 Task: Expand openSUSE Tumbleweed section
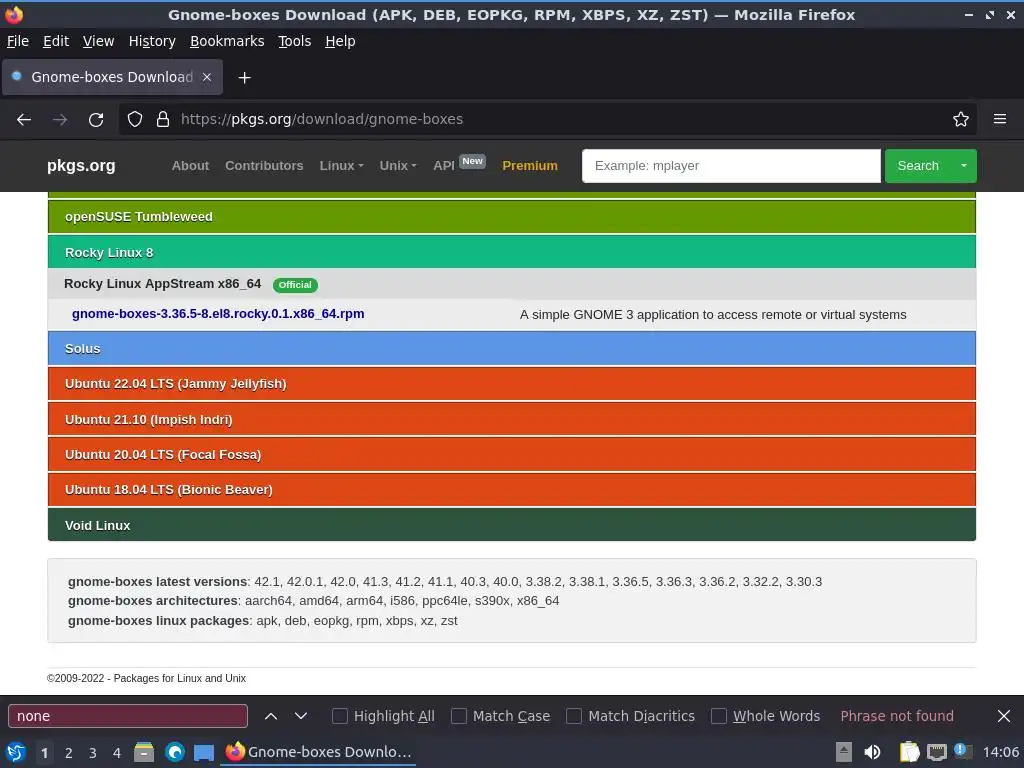click(x=512, y=217)
